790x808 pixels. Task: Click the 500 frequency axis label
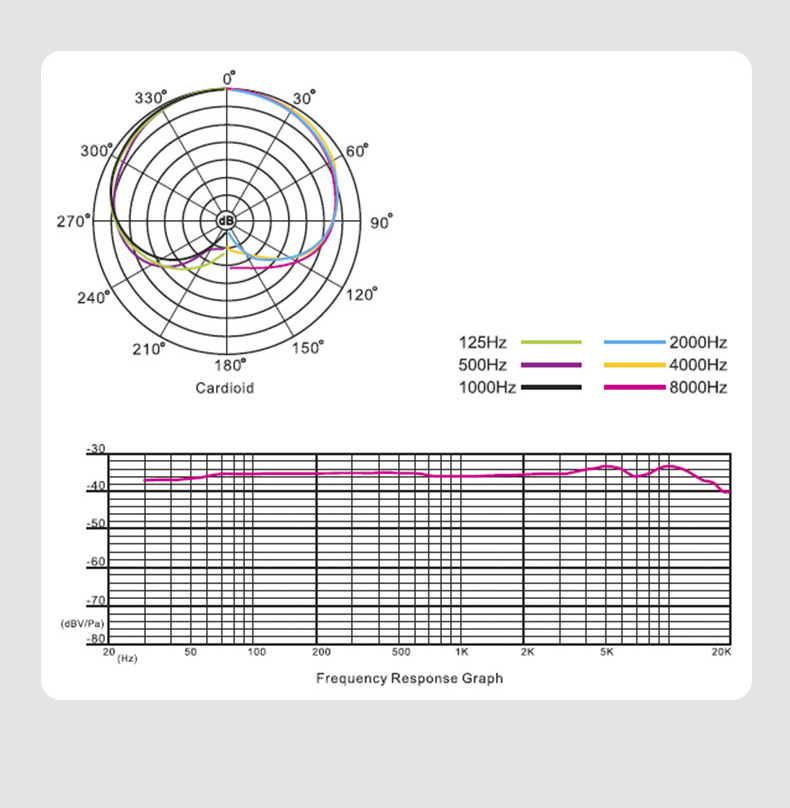pos(401,652)
